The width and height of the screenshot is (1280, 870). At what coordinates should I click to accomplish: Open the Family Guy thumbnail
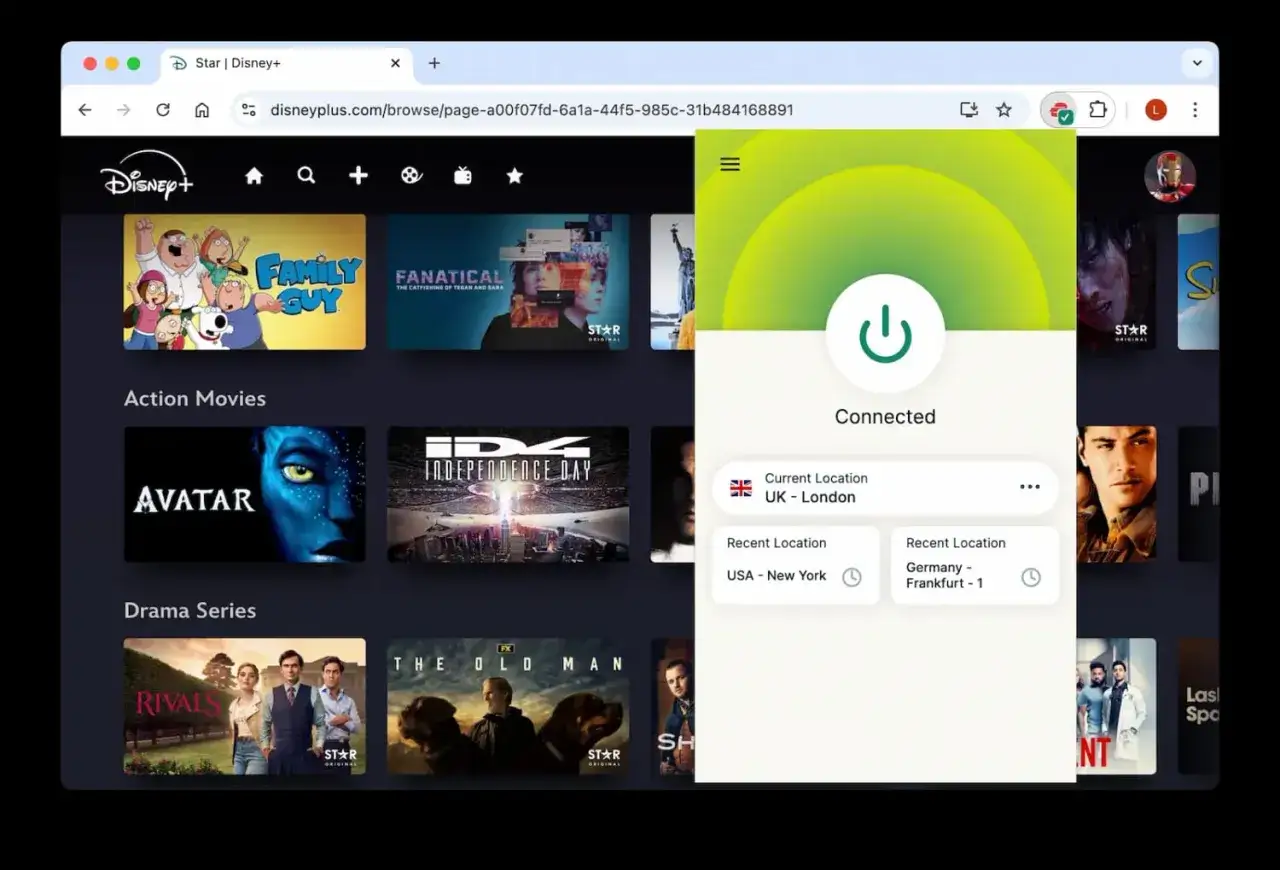tap(245, 282)
